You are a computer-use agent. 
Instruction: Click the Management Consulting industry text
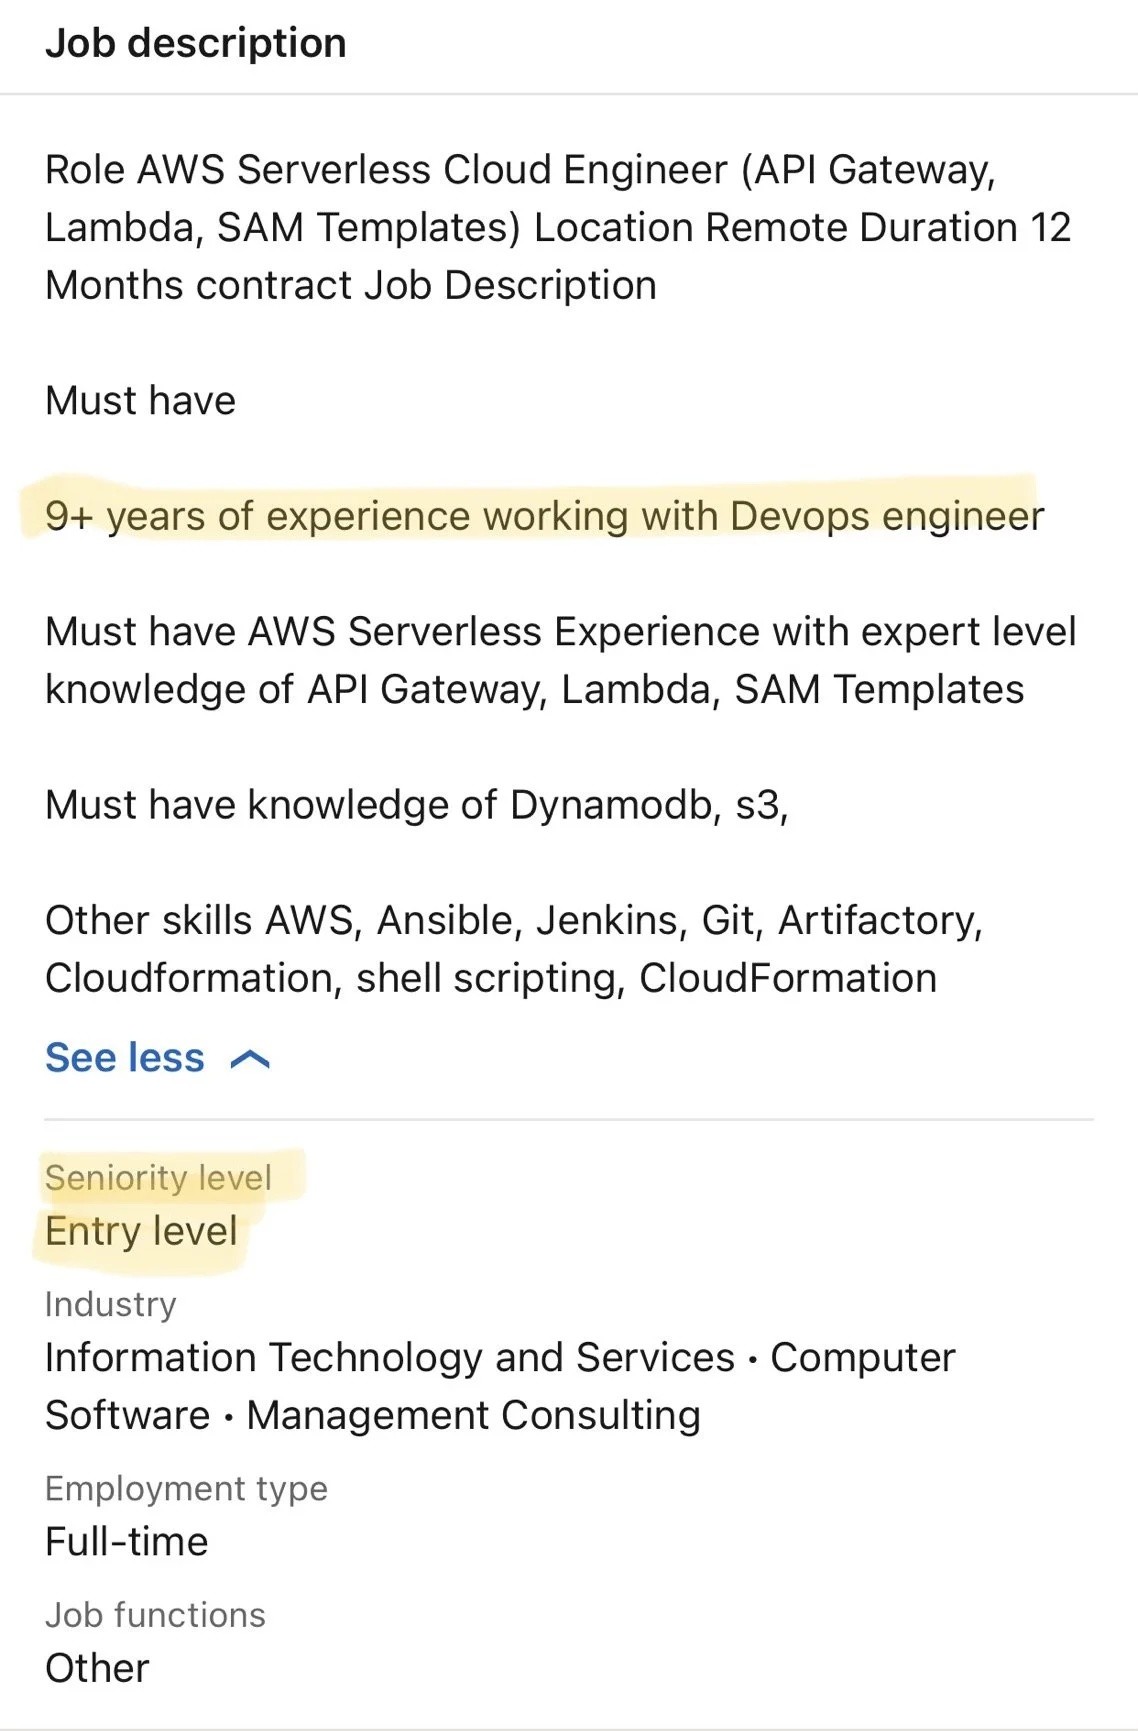click(x=473, y=1416)
